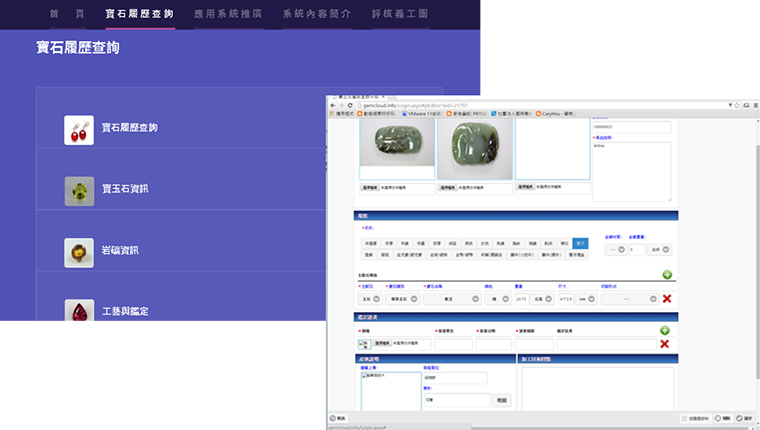Open the 寶石履歷查詢 list entry

pos(129,127)
